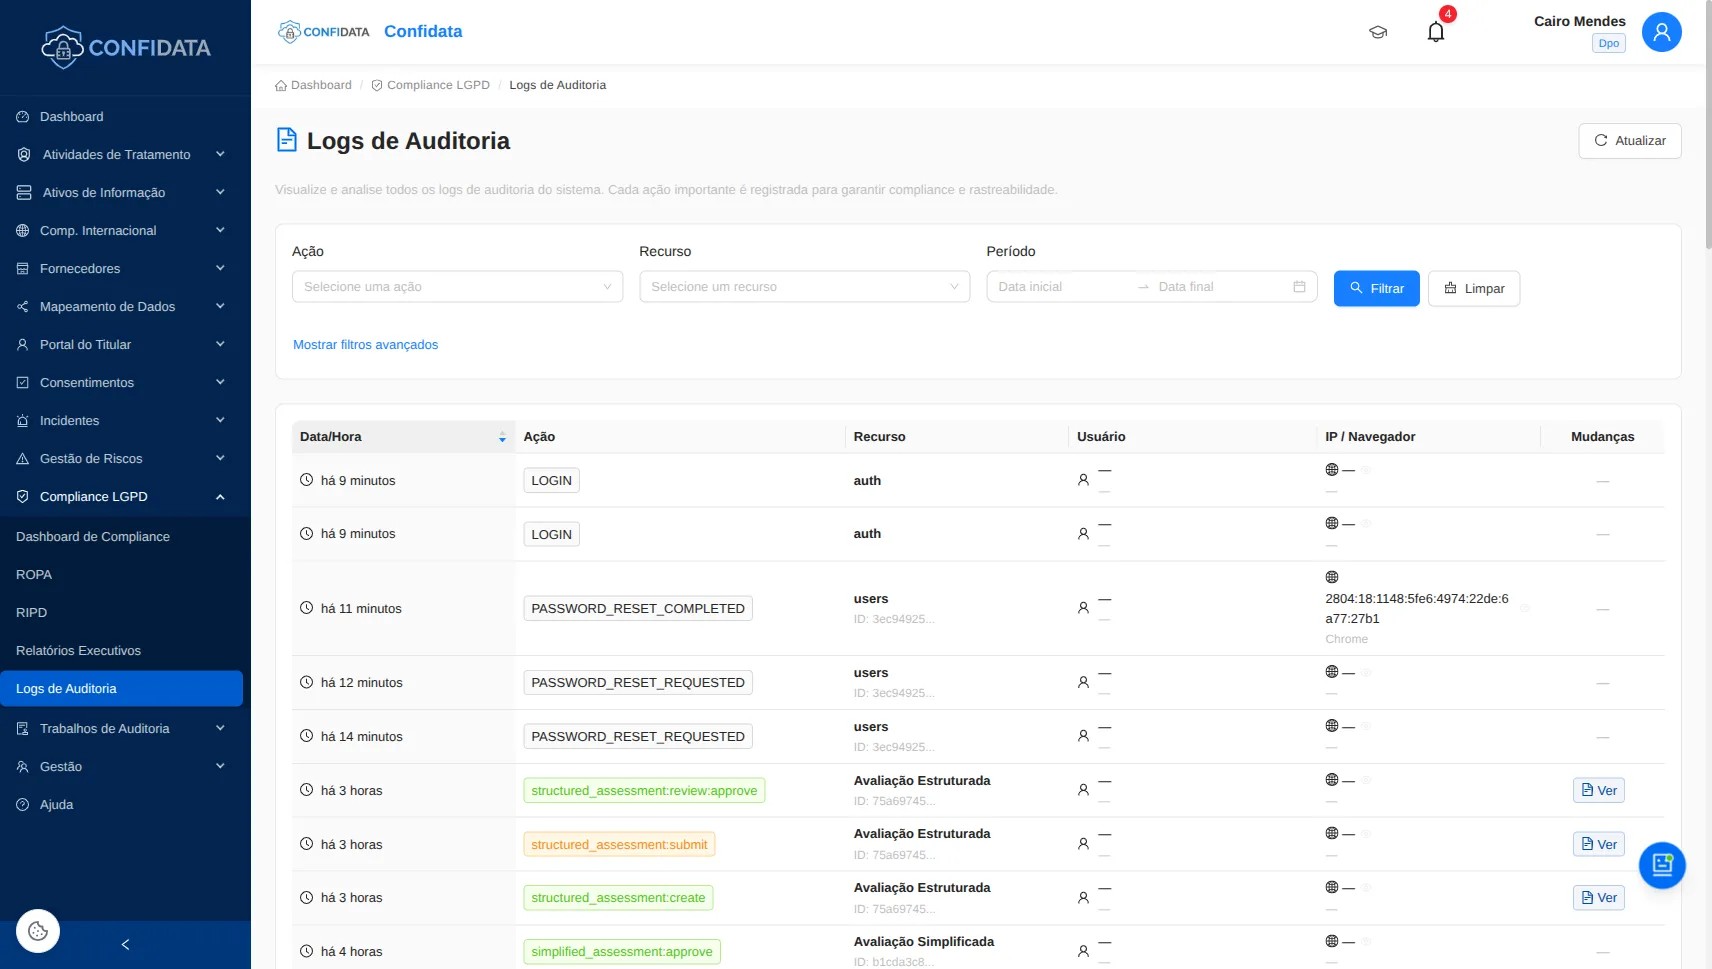Open cookie preferences via bottom-left icon
Image resolution: width=1712 pixels, height=969 pixels.
[37, 930]
